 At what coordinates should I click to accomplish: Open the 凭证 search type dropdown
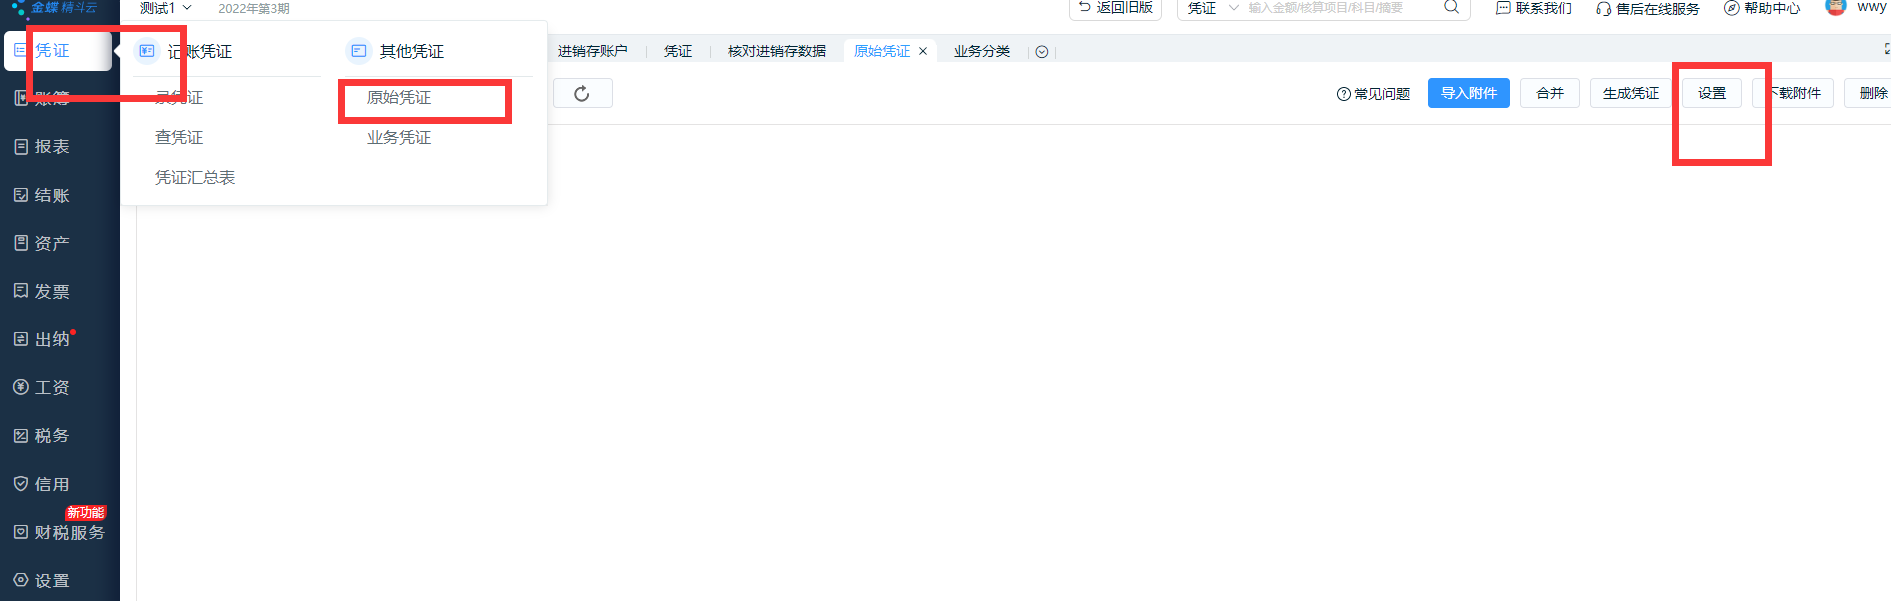pos(1213,8)
